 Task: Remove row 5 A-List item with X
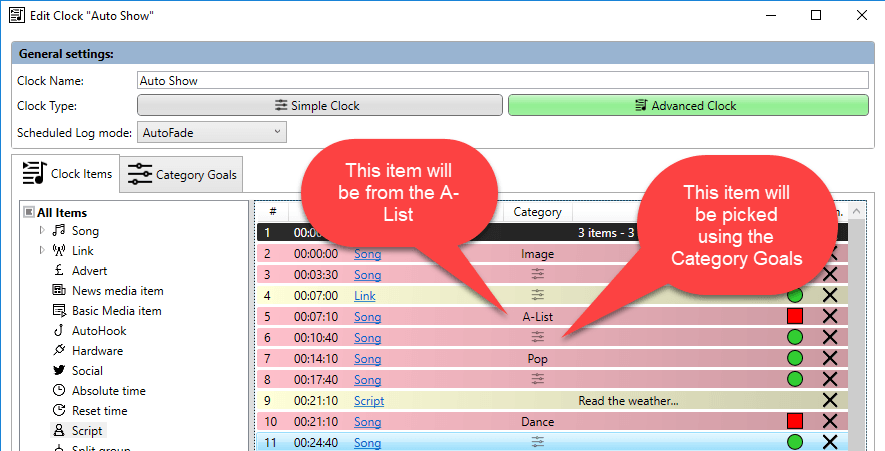[x=830, y=316]
